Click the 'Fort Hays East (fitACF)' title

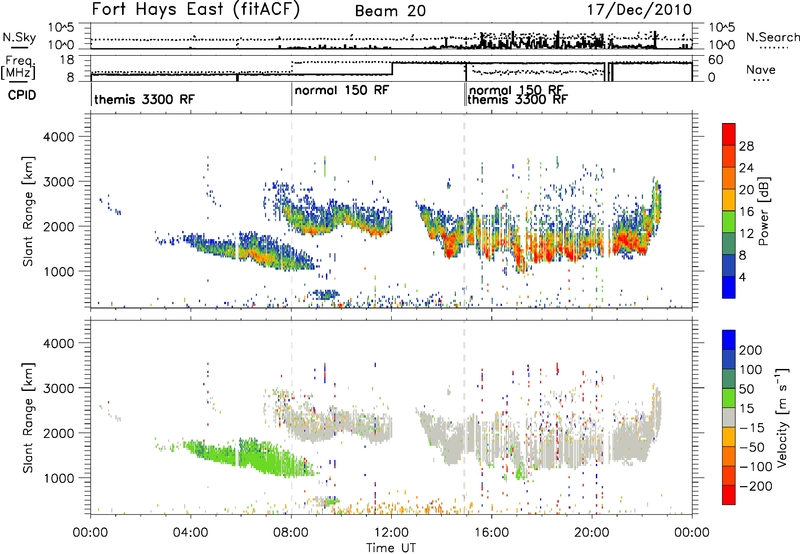tap(195, 10)
